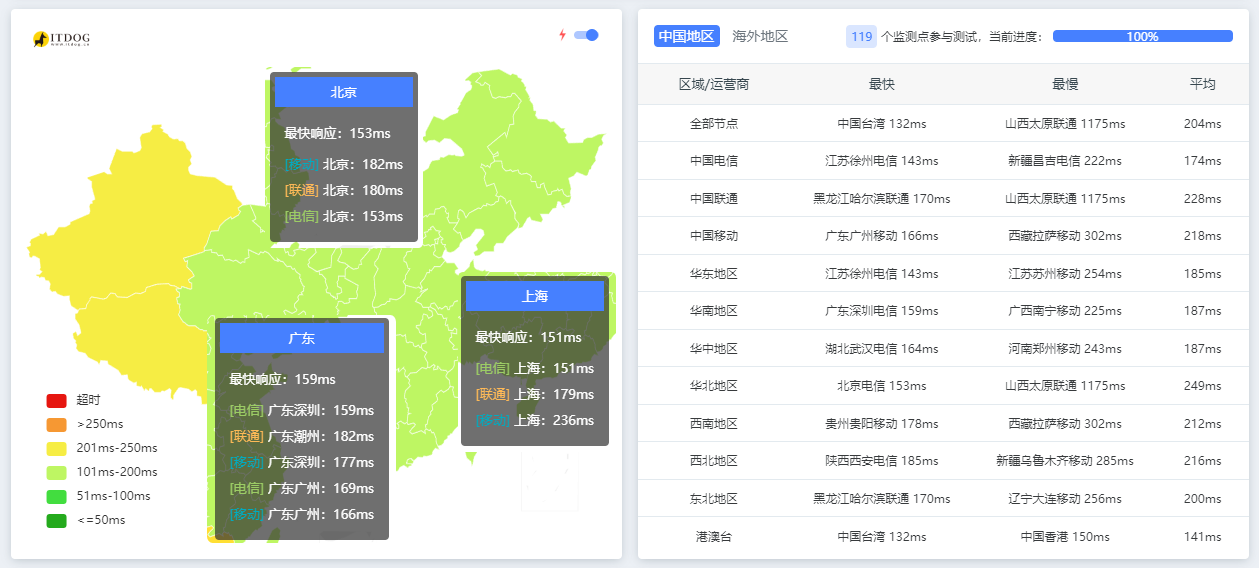This screenshot has height=568, width=1259.
Task: Select the yellow 201ms-250ms legend swatch
Action: click(56, 448)
